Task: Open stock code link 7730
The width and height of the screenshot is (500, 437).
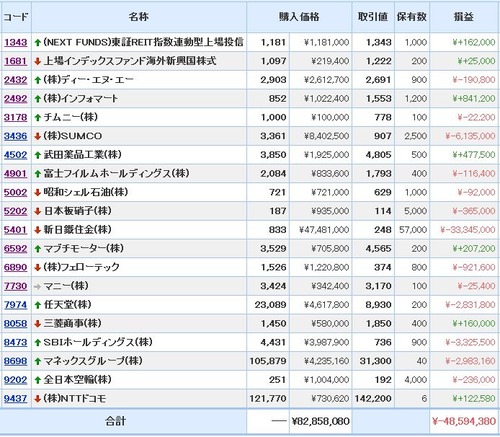Action: 16,286
